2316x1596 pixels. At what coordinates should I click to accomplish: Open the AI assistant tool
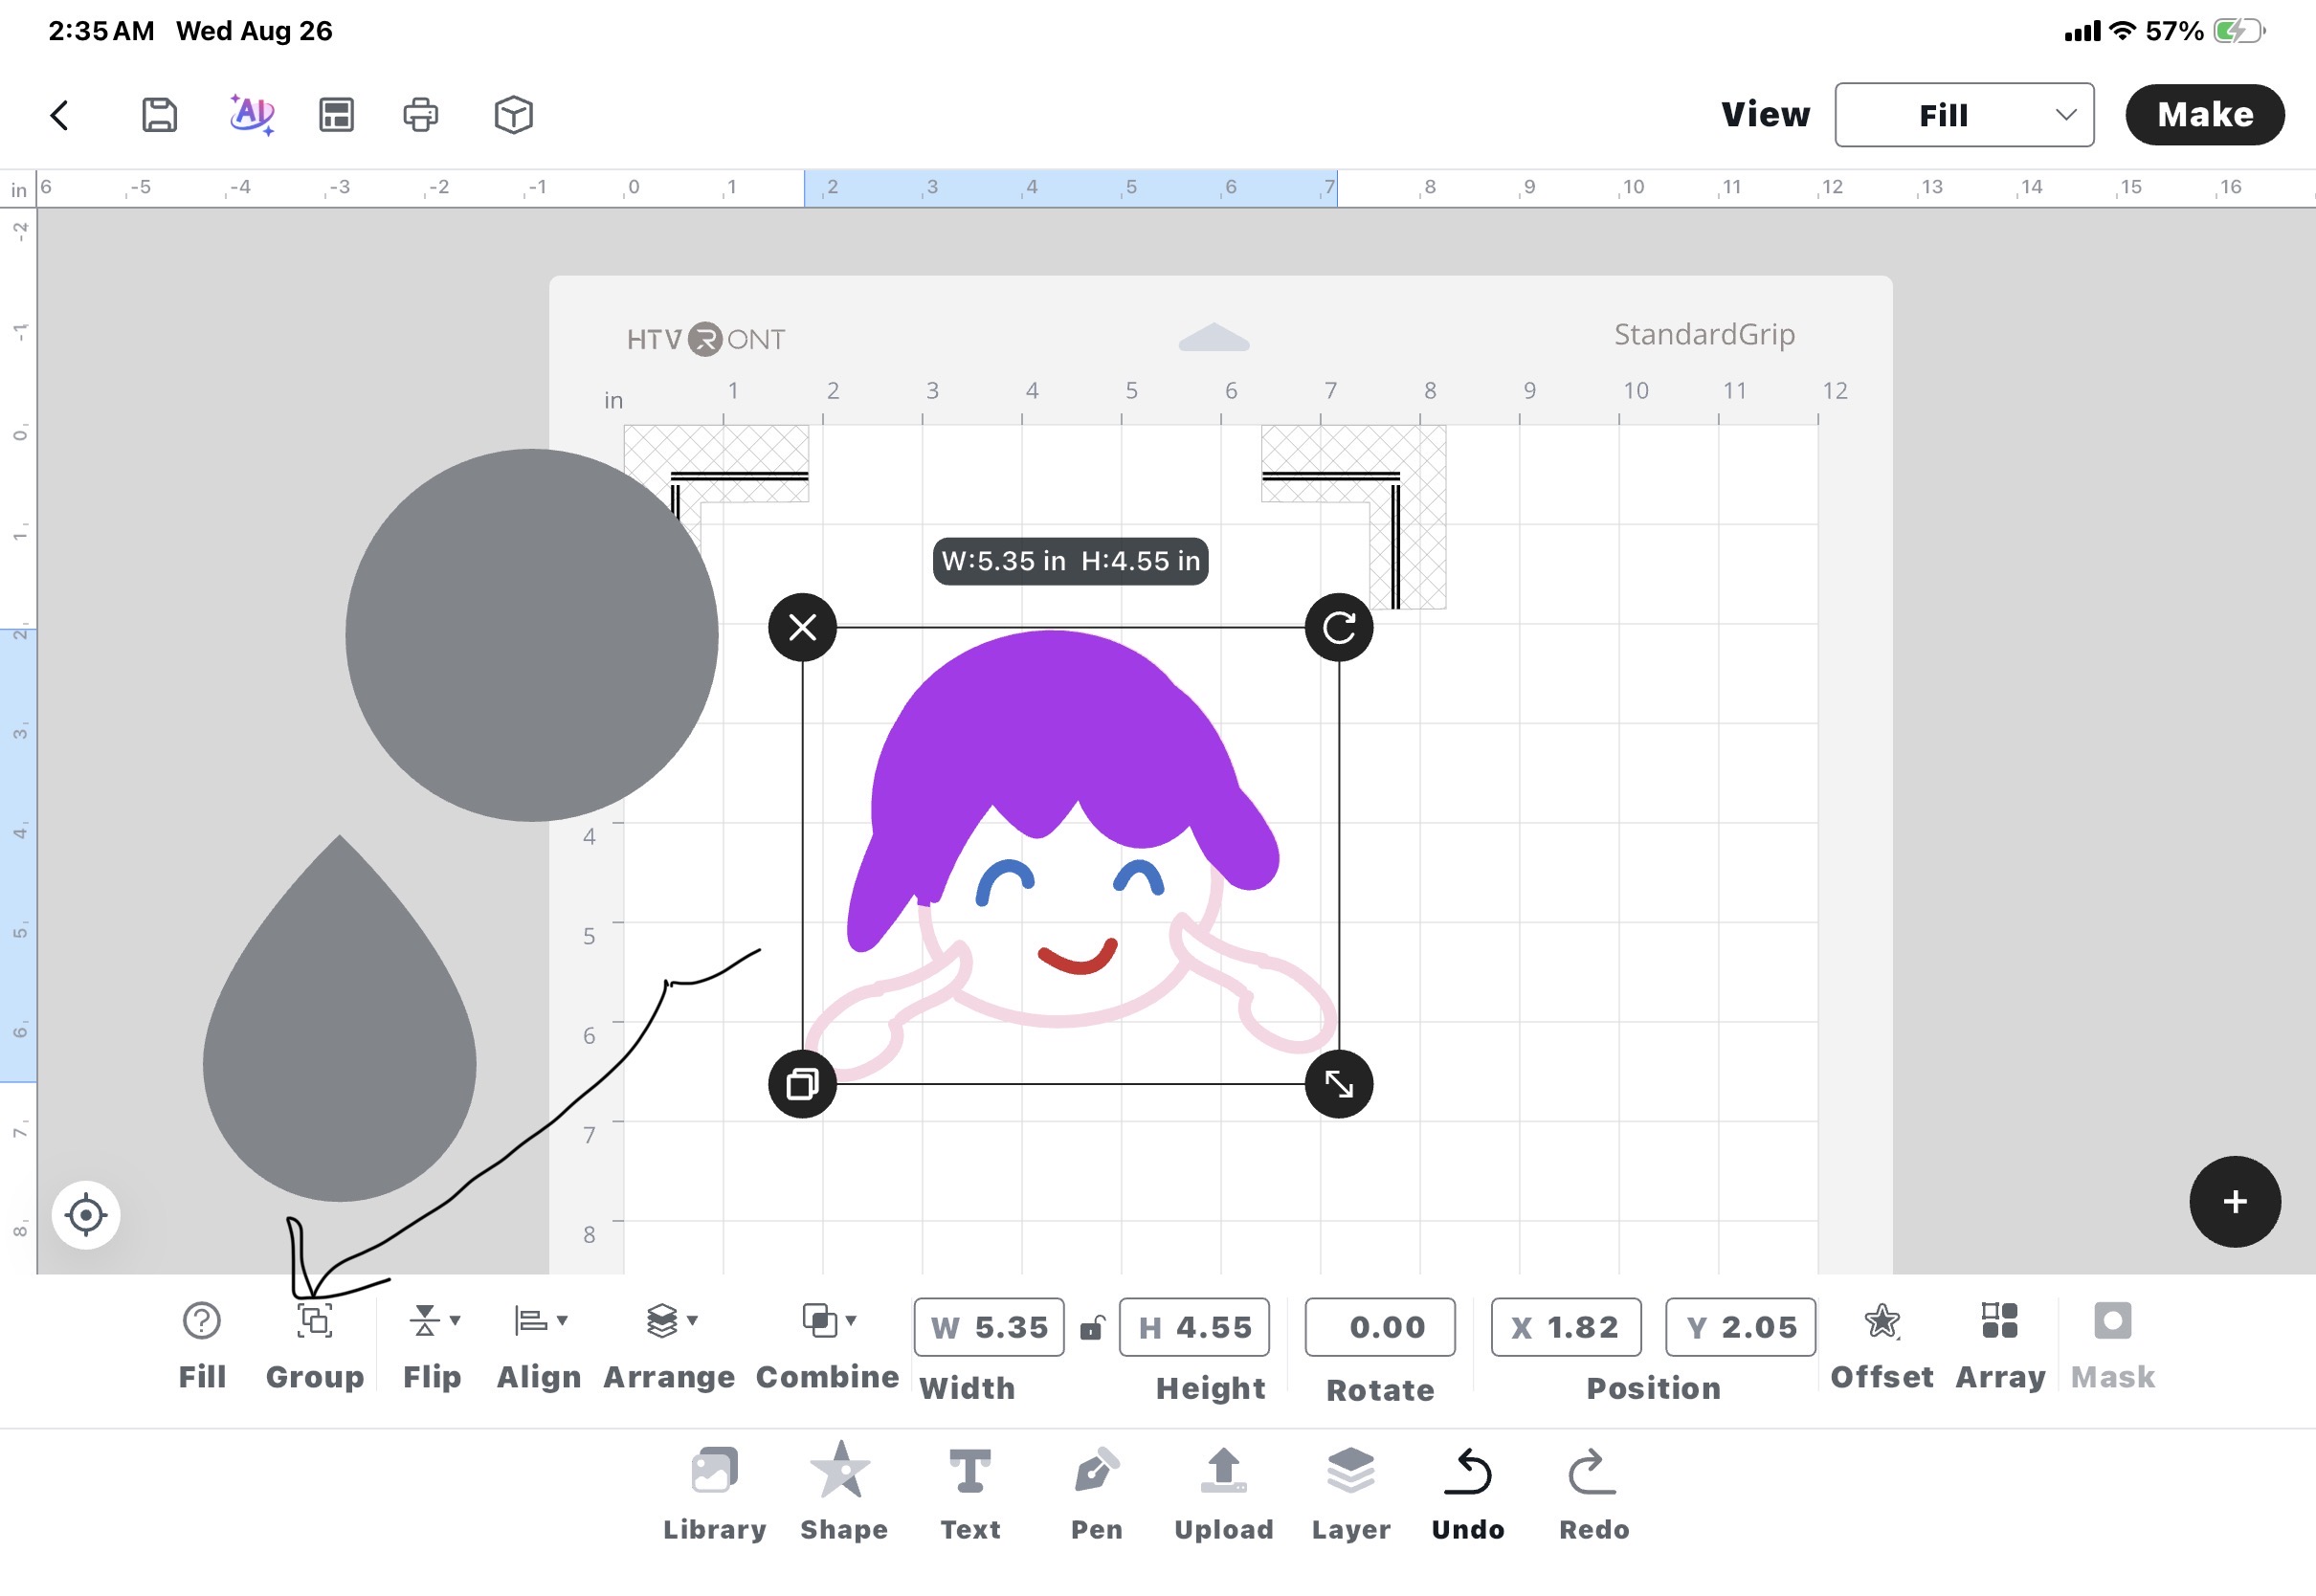[251, 115]
